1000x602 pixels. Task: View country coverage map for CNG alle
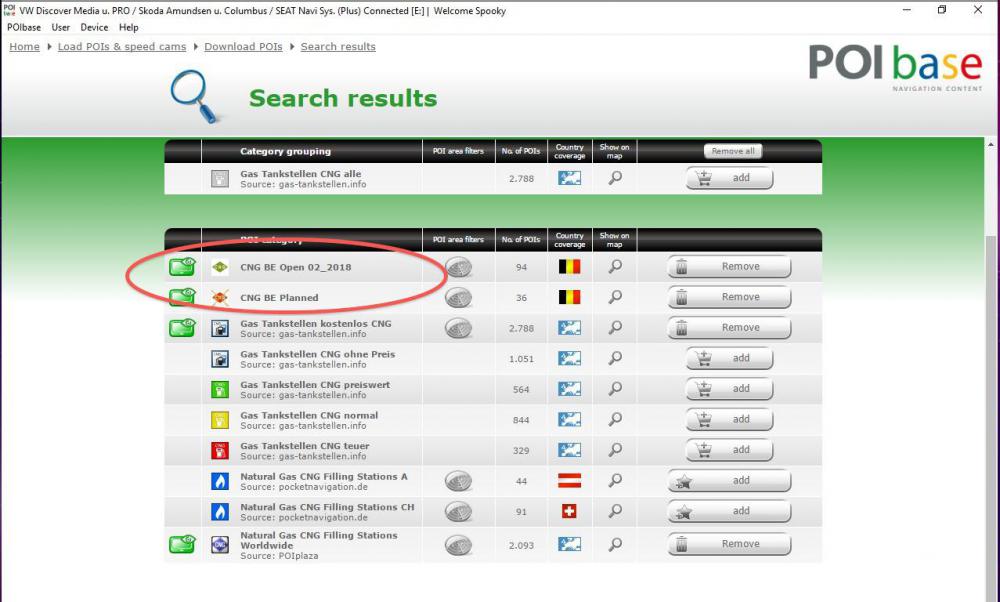[x=570, y=178]
